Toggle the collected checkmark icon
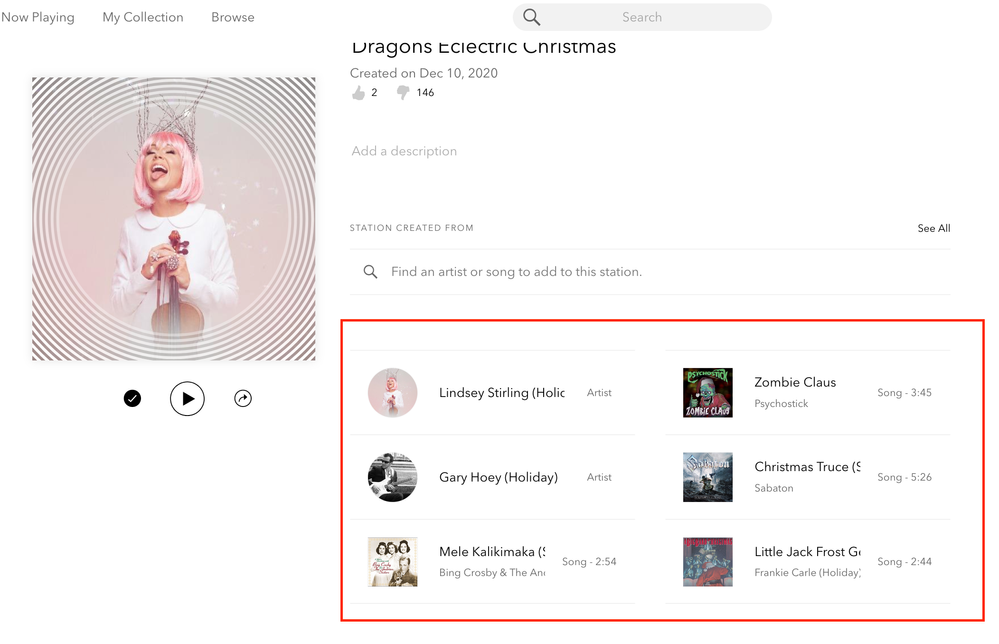Image resolution: width=999 pixels, height=644 pixels. pos(132,399)
